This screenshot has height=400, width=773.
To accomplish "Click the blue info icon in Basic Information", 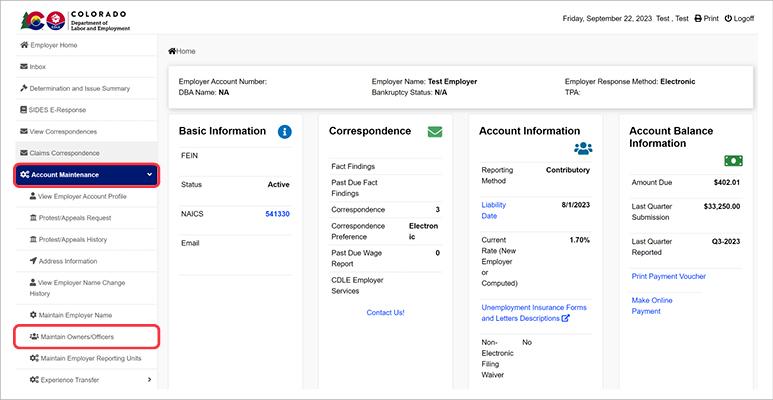I will (284, 131).
